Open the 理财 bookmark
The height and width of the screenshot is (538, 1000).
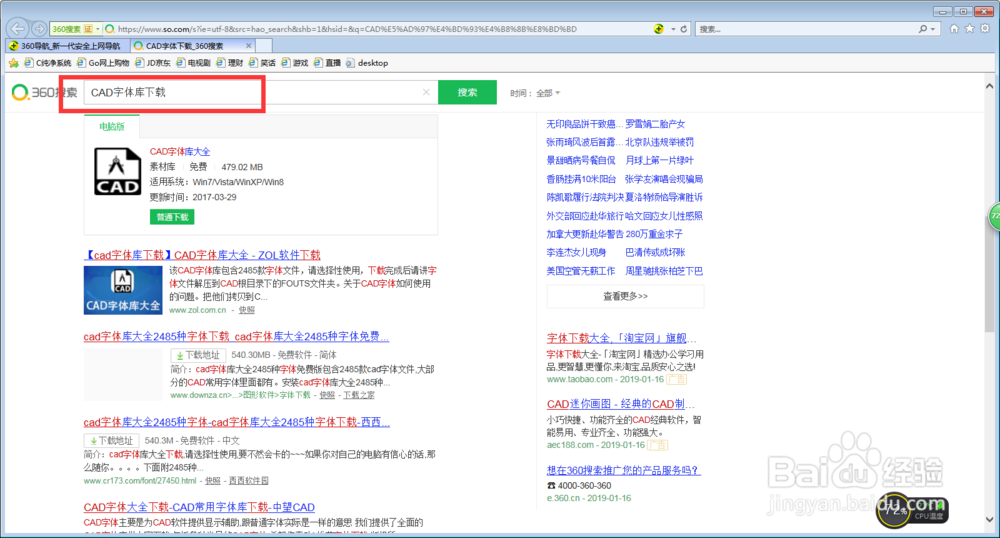pos(230,63)
